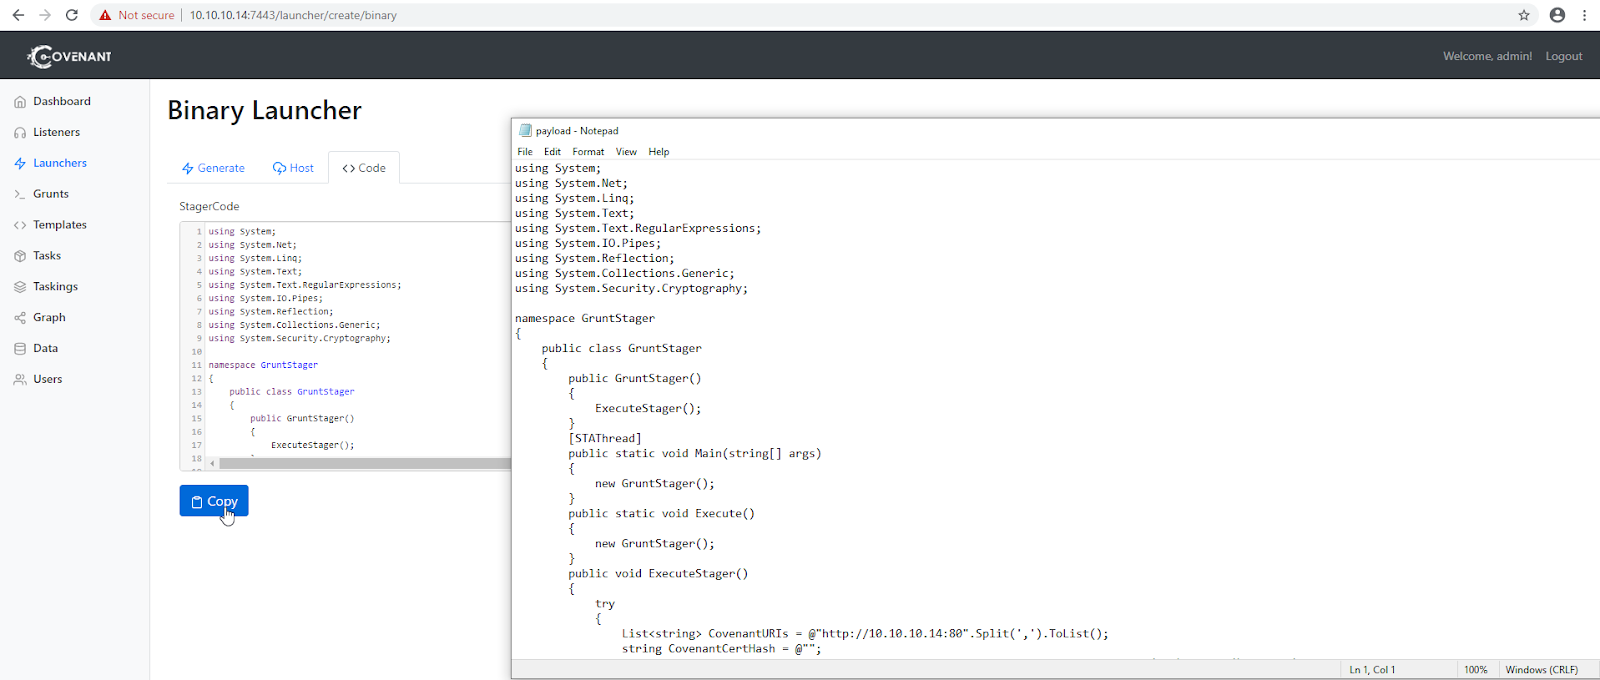The width and height of the screenshot is (1600, 680).
Task: Copy the StagerCode with Copy button
Action: coord(214,501)
